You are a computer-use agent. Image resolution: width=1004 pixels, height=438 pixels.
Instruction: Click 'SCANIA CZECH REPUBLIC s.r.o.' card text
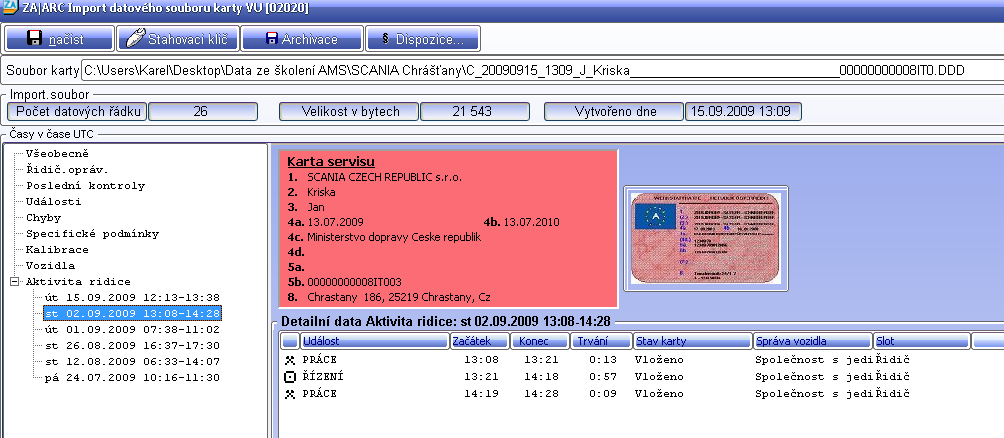(x=384, y=177)
